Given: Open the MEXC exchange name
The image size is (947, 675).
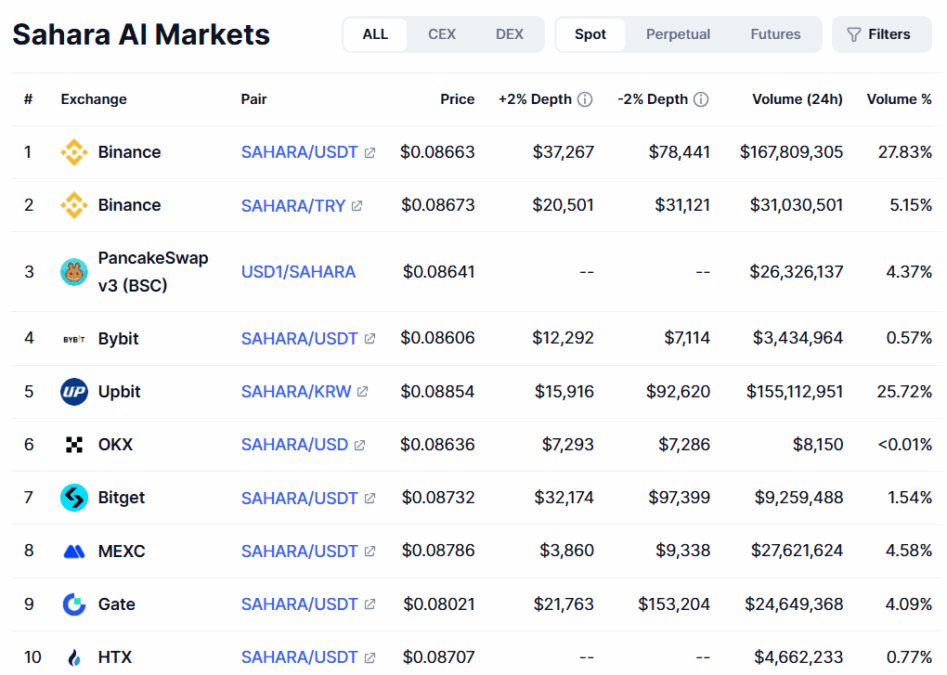Looking at the screenshot, I should pos(121,551).
